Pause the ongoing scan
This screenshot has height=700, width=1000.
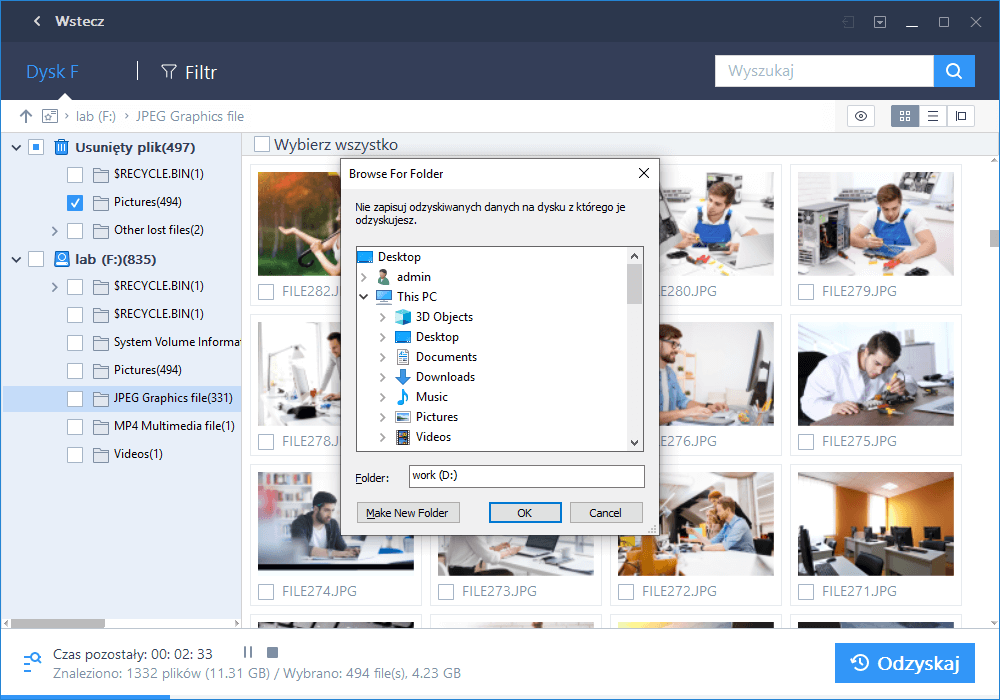247,651
